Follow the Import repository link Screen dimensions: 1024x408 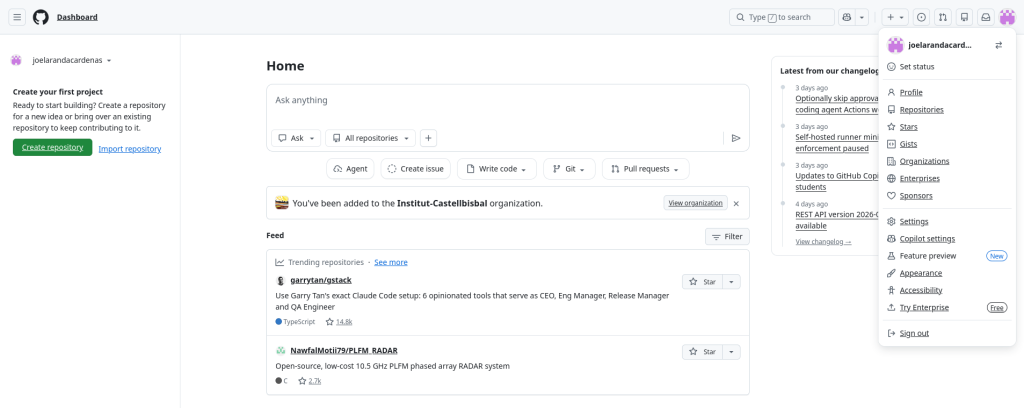[129, 149]
